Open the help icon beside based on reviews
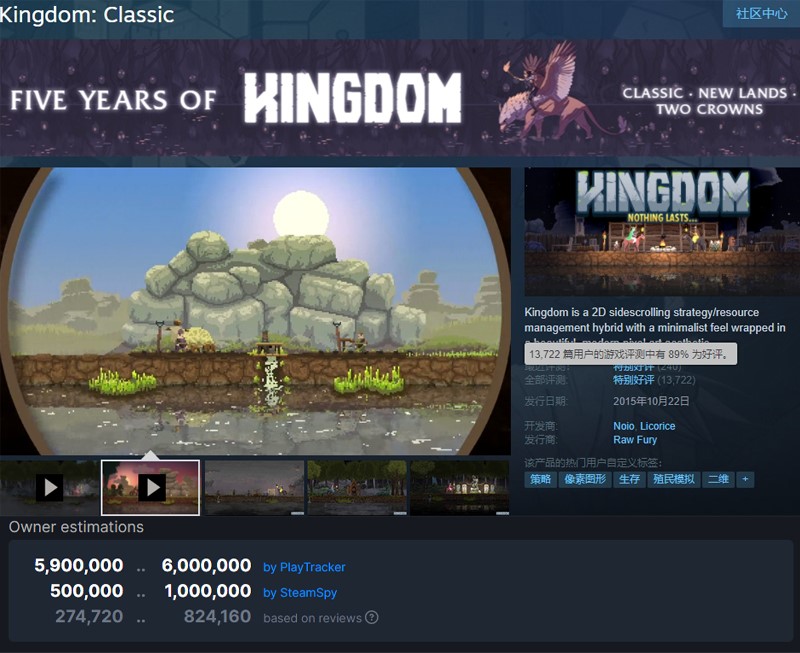This screenshot has height=653, width=800. pos(372,617)
